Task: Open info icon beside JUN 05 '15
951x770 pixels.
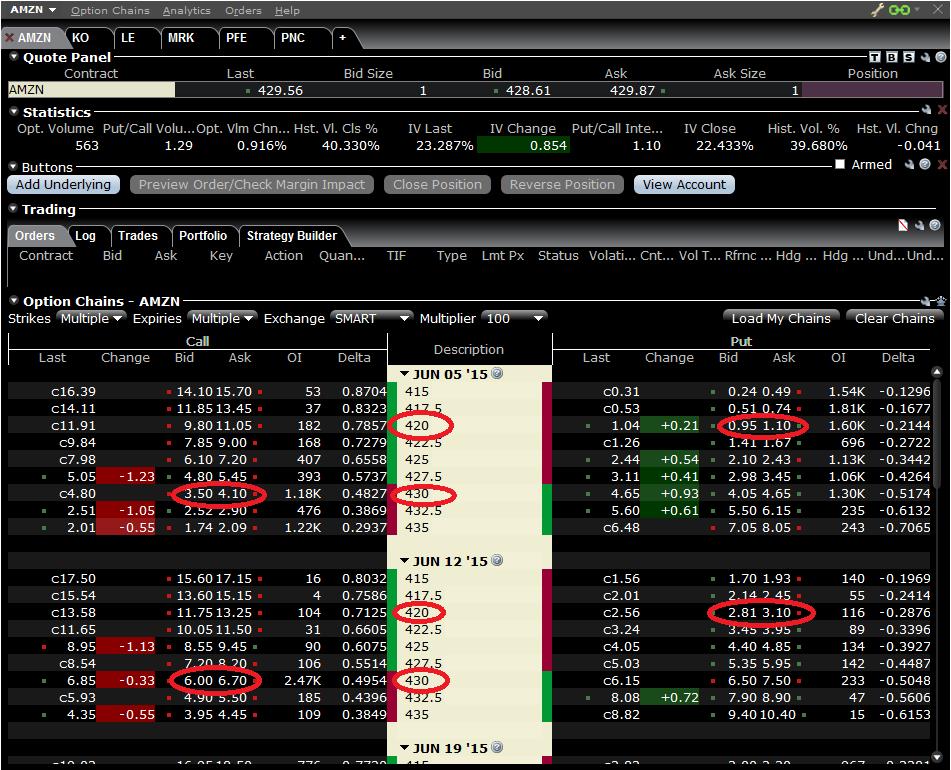Action: [x=497, y=373]
